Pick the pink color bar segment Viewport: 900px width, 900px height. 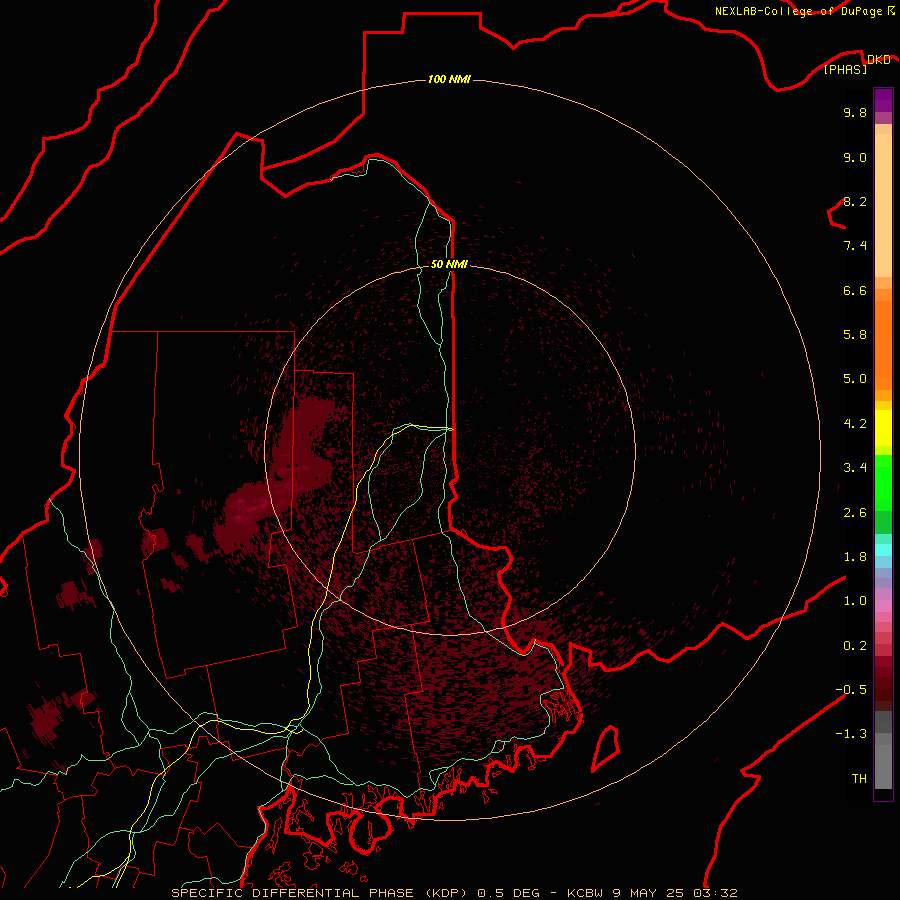click(x=883, y=606)
